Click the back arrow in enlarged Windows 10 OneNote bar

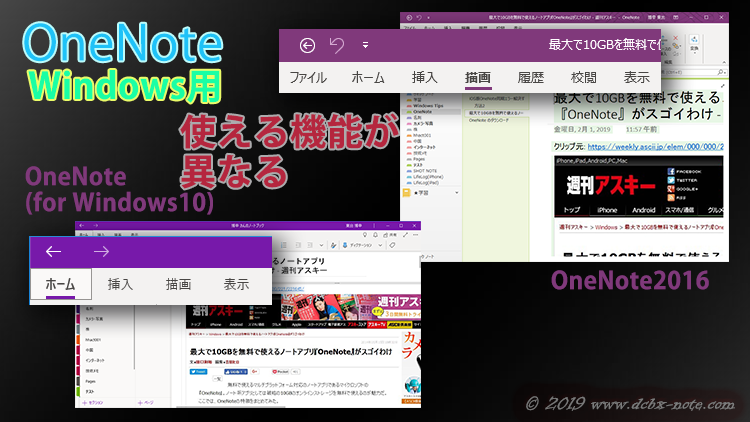pos(53,252)
